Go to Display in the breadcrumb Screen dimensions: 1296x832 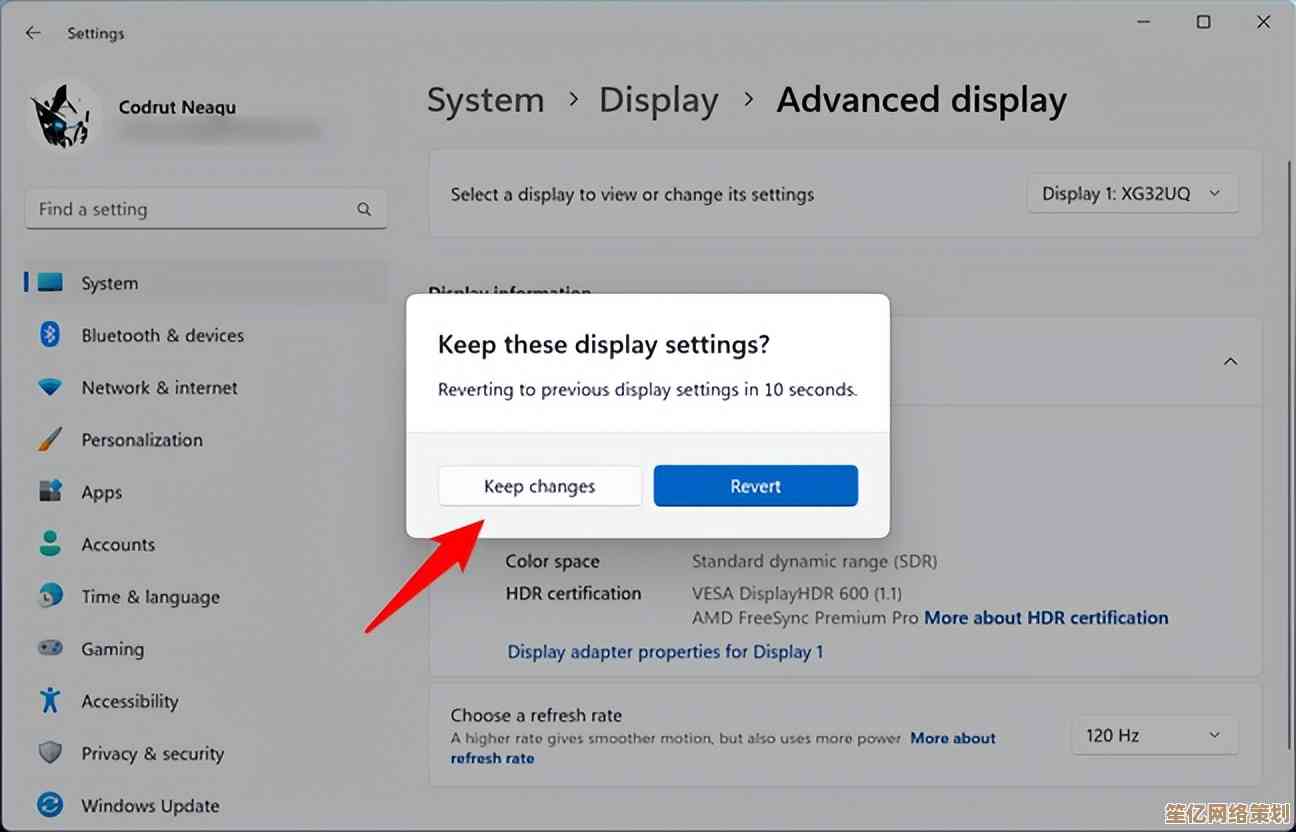pos(658,100)
